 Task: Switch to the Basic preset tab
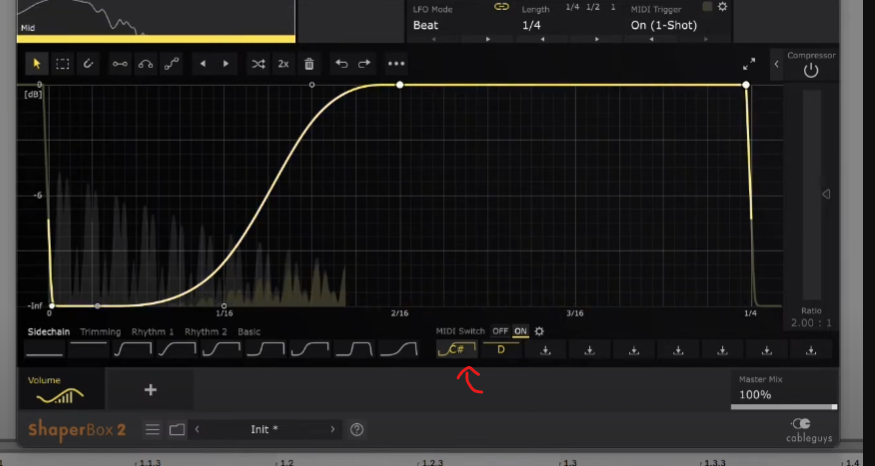coord(249,332)
